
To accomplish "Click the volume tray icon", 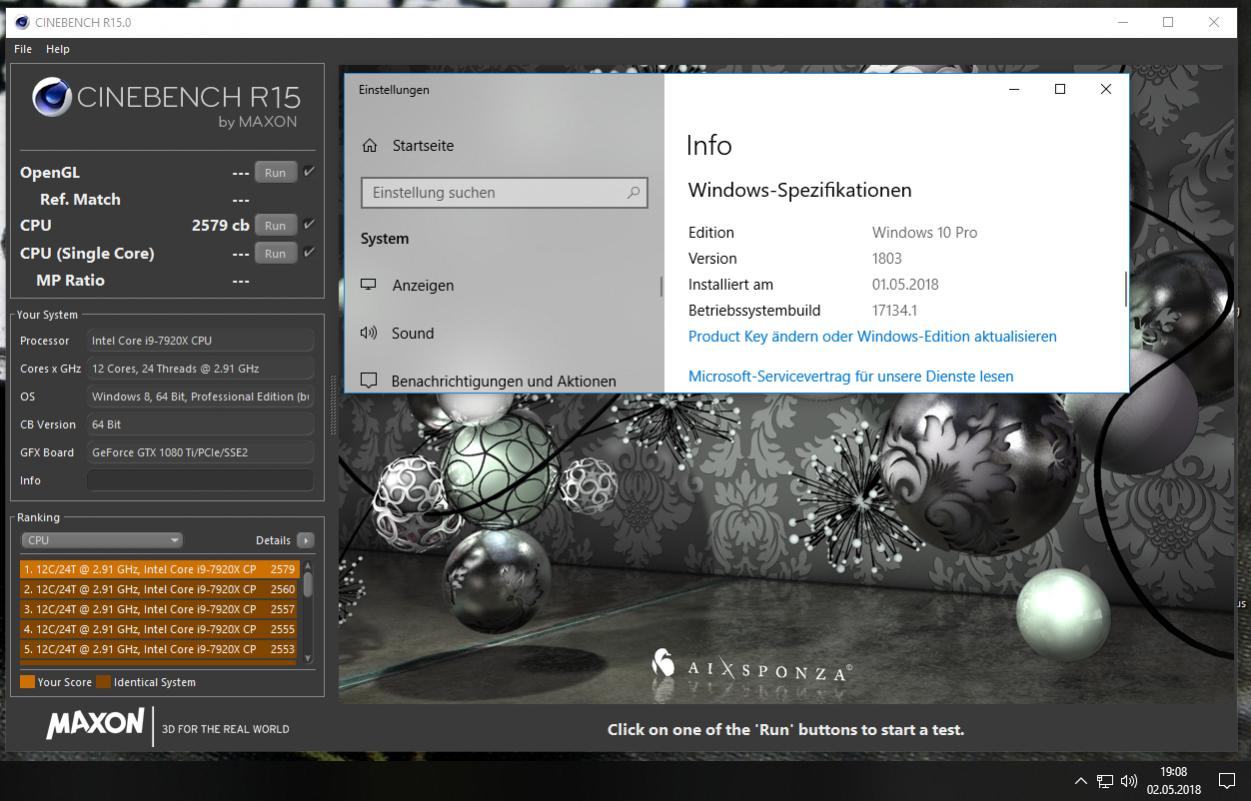I will click(x=1129, y=781).
